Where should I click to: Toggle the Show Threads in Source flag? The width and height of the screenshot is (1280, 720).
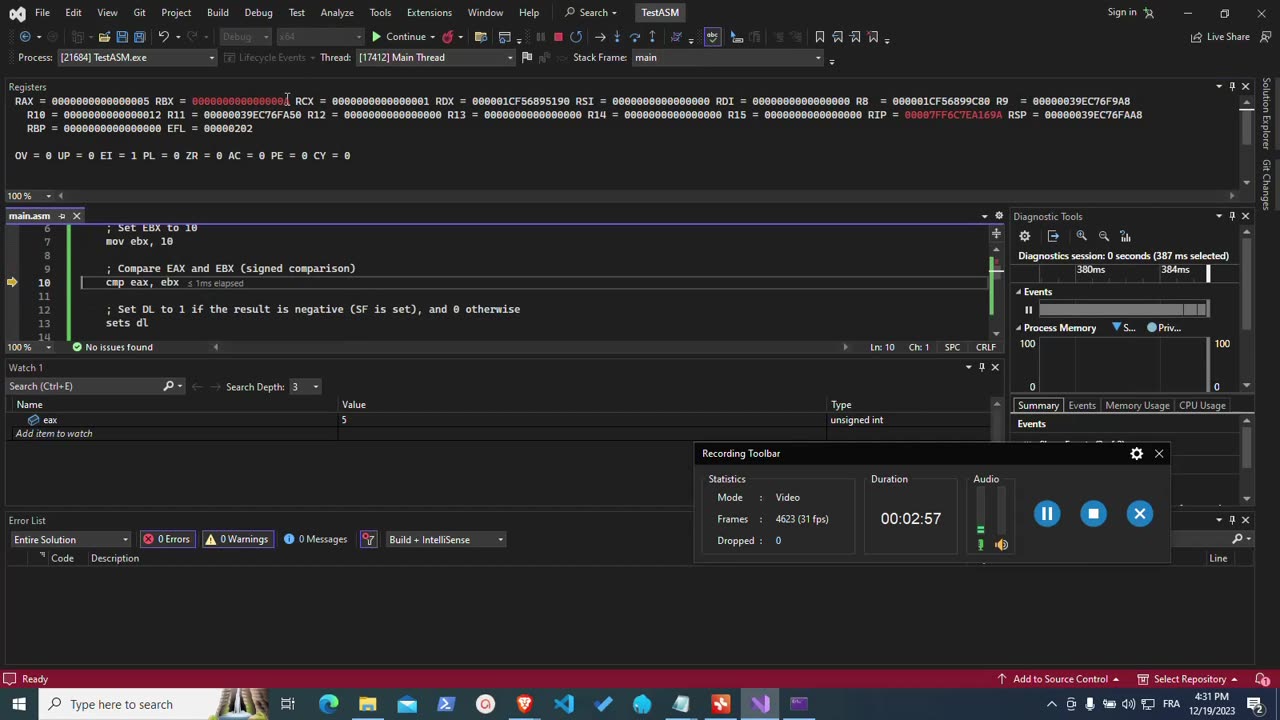[x=527, y=58]
